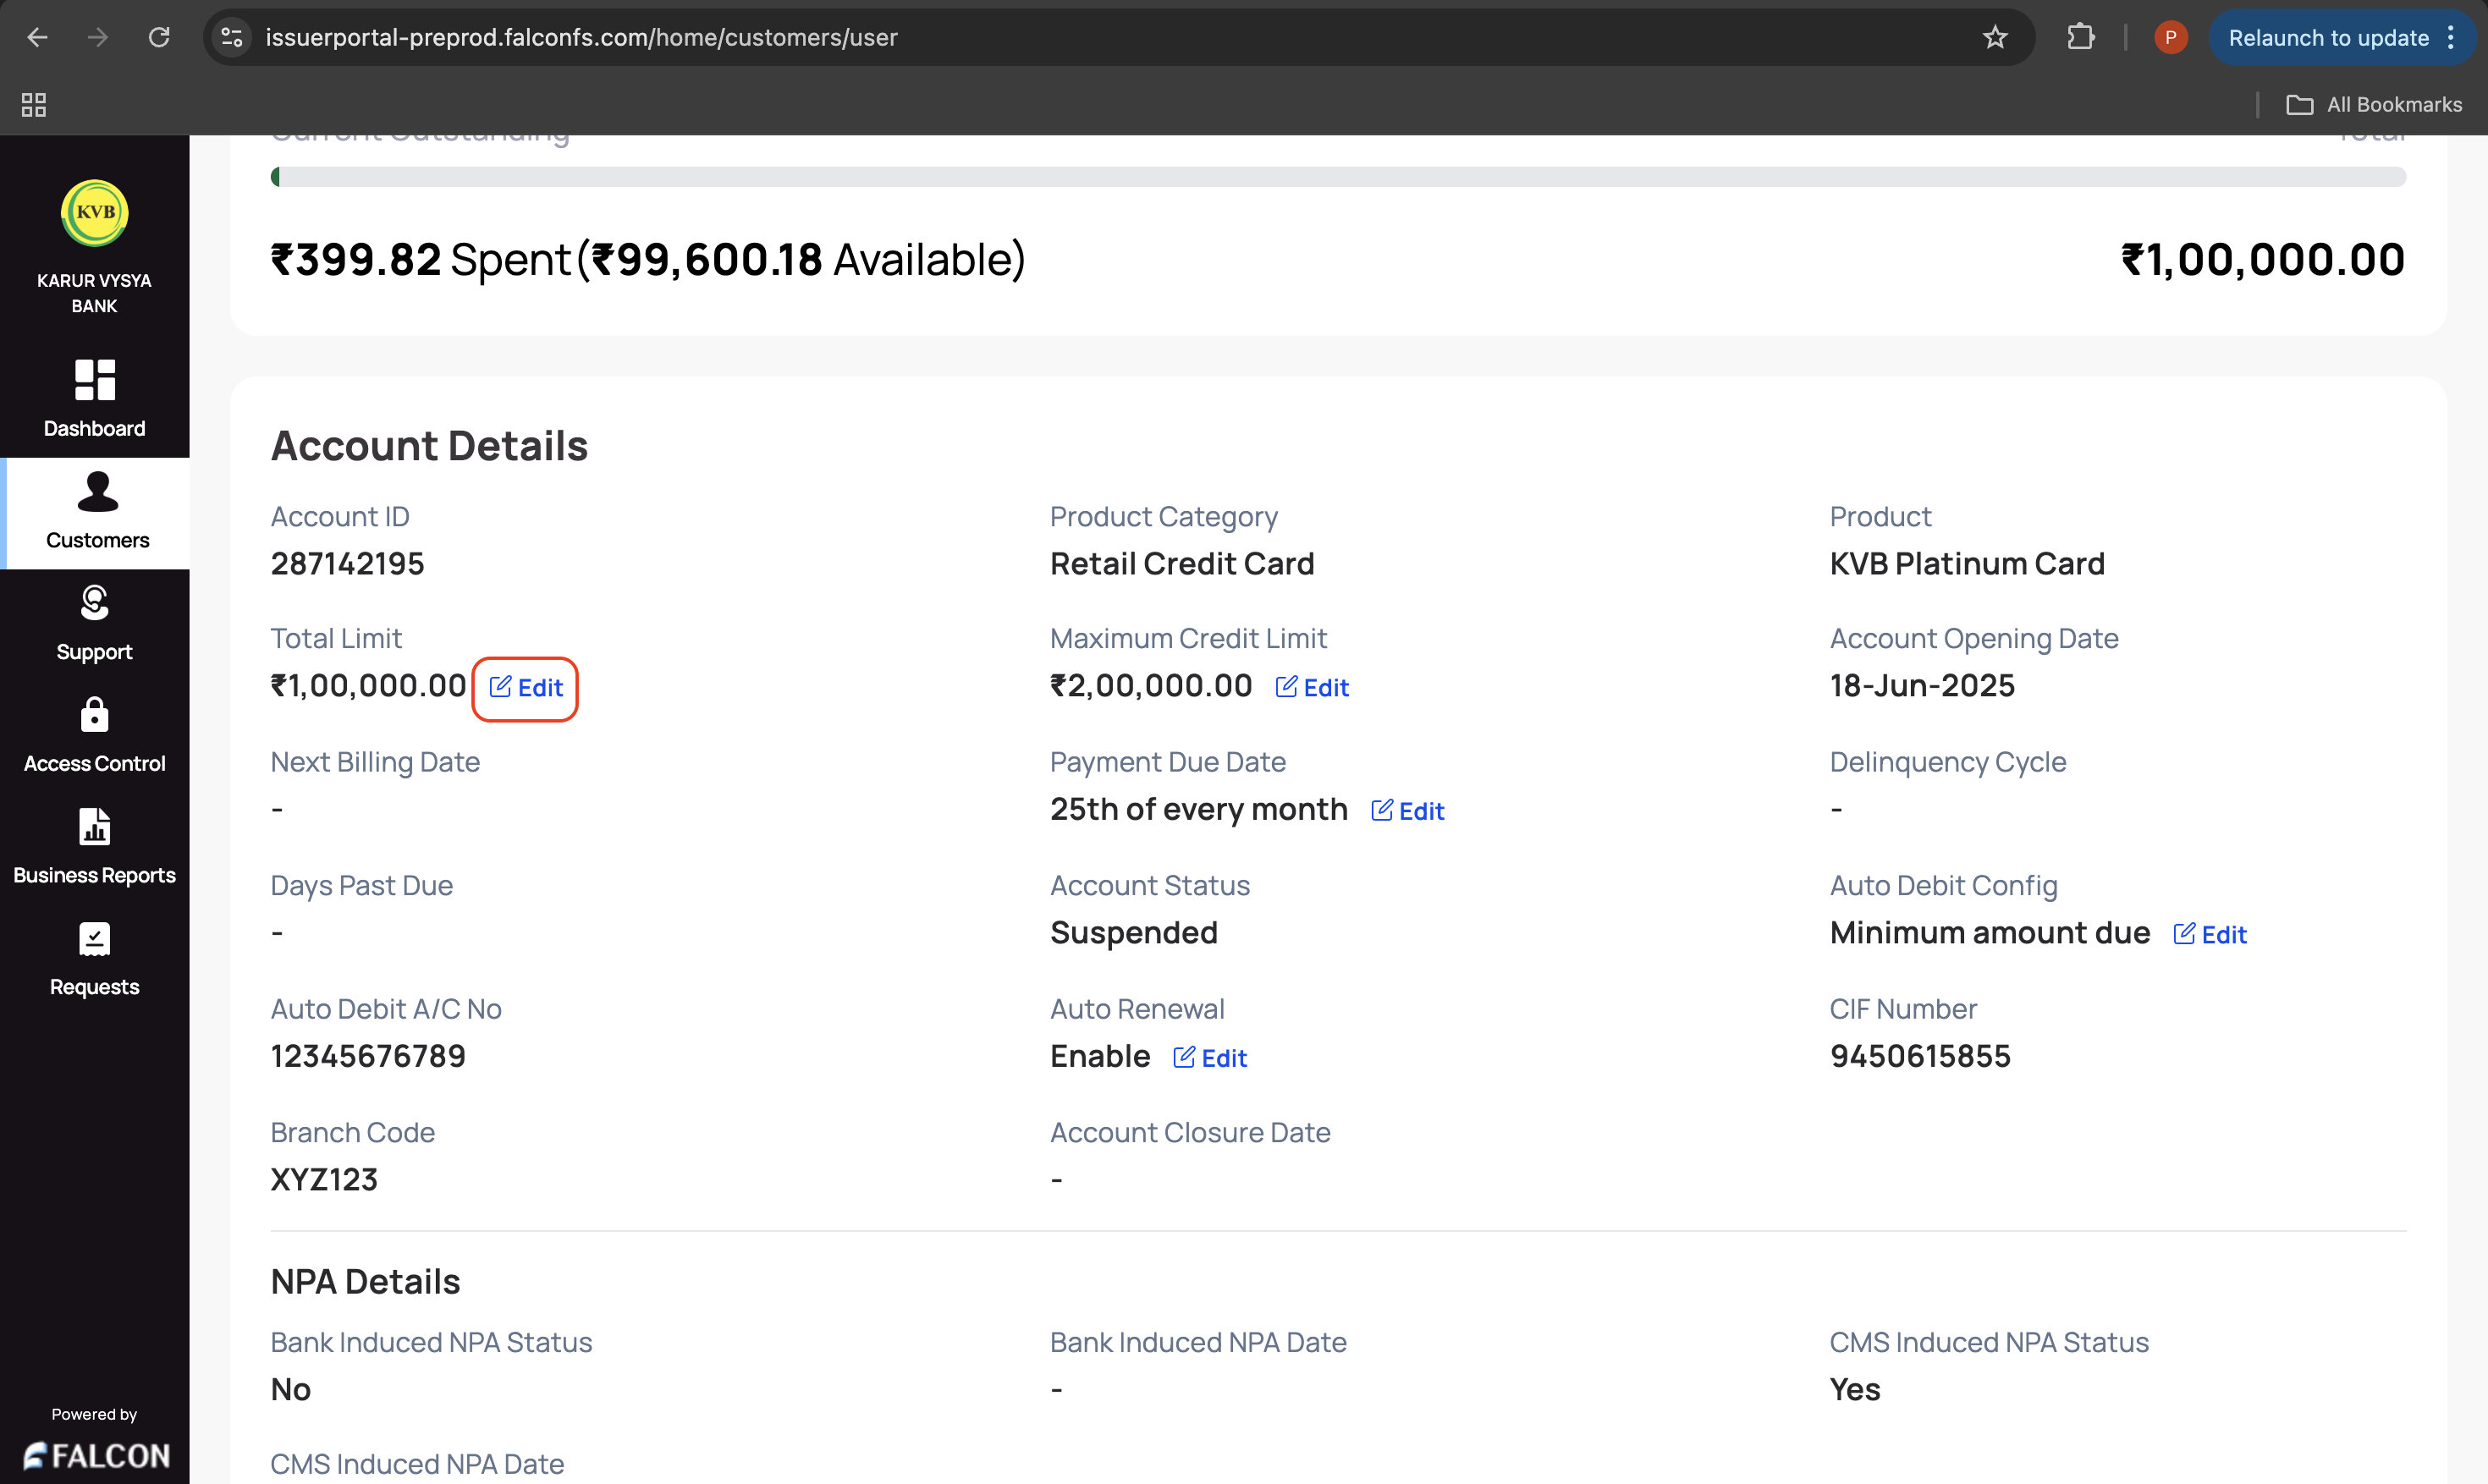Image resolution: width=2488 pixels, height=1484 pixels.
Task: Edit the Auto Debit Config
Action: click(x=2210, y=935)
